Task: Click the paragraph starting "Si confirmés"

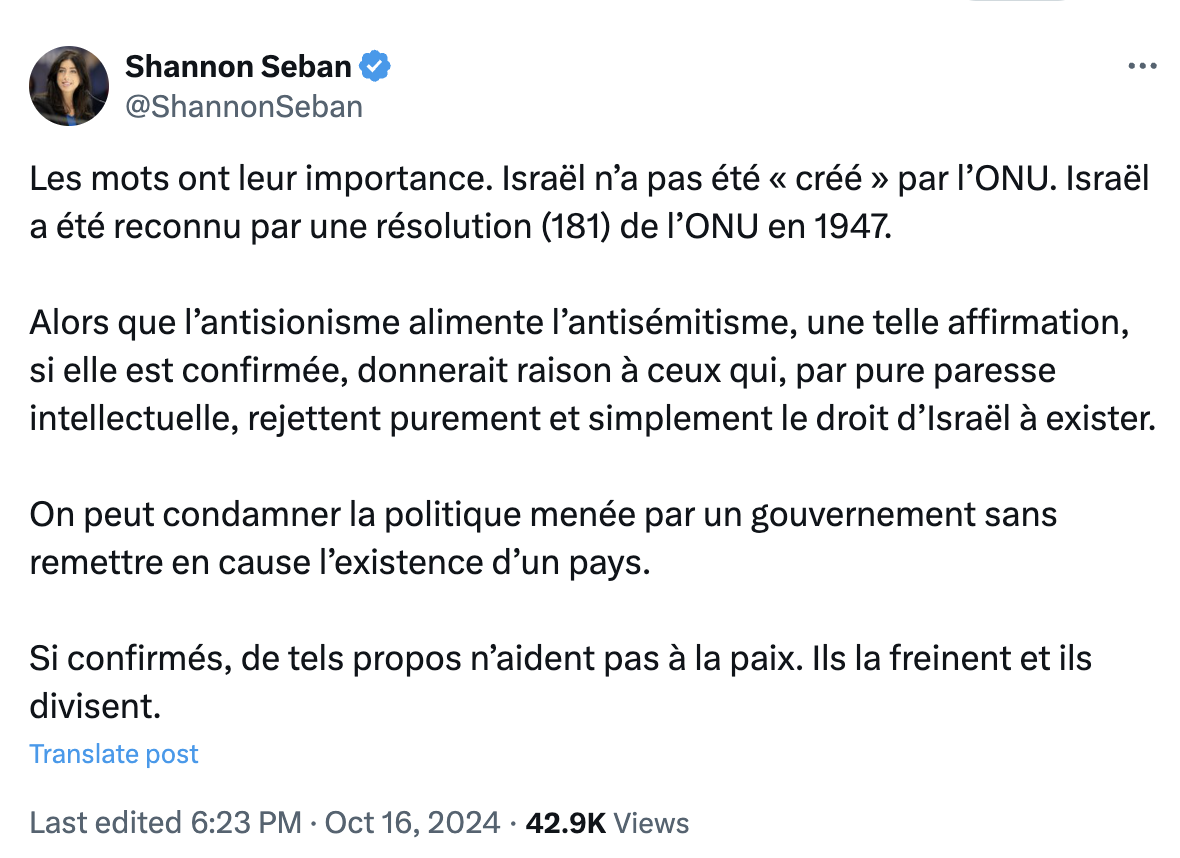Action: coord(561,682)
